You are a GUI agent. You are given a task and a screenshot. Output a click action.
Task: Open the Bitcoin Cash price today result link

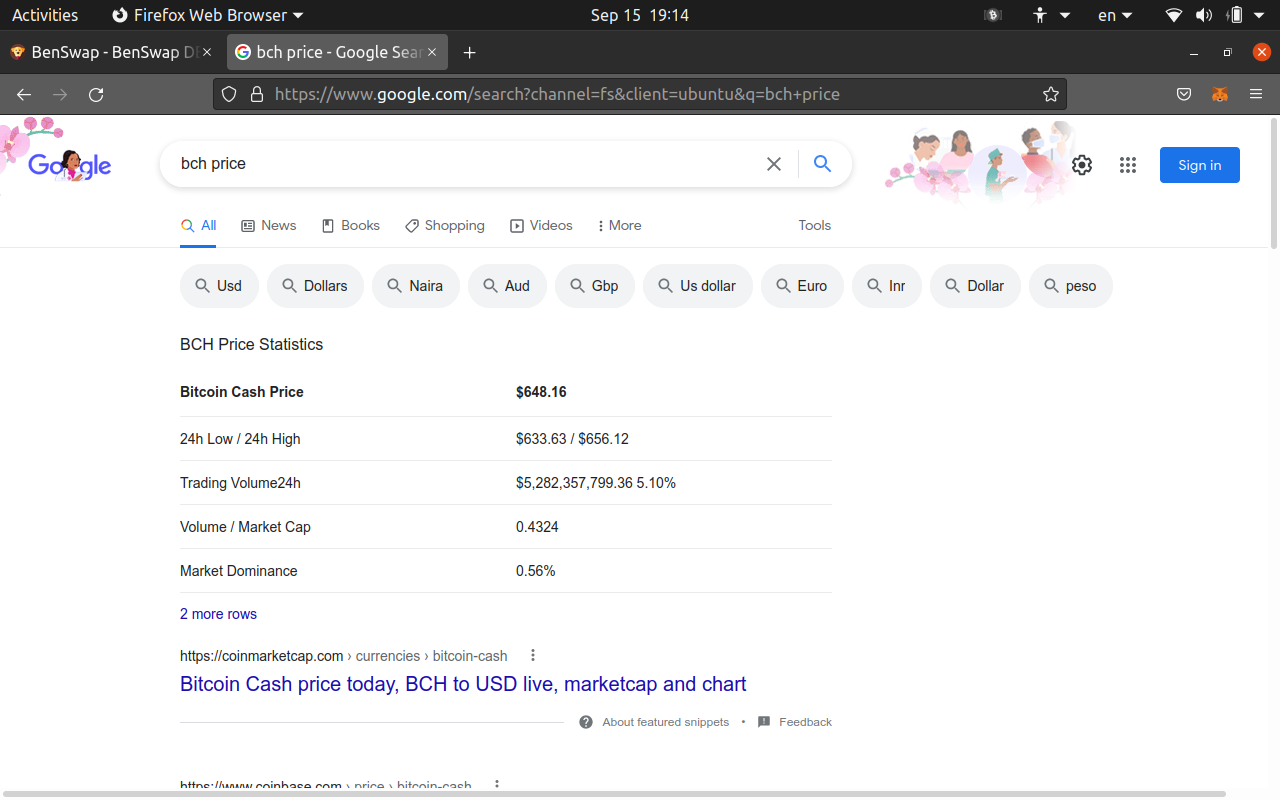(x=463, y=684)
